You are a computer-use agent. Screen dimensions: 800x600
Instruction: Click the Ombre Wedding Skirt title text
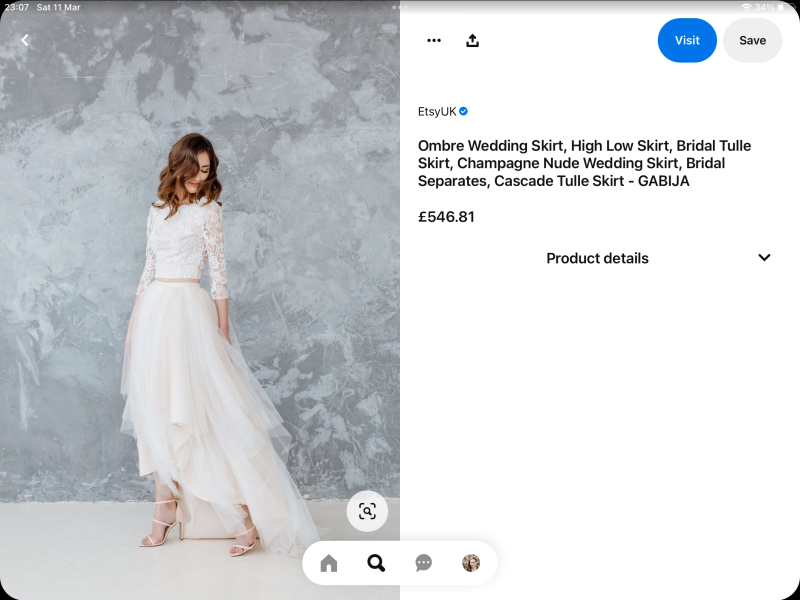point(584,163)
